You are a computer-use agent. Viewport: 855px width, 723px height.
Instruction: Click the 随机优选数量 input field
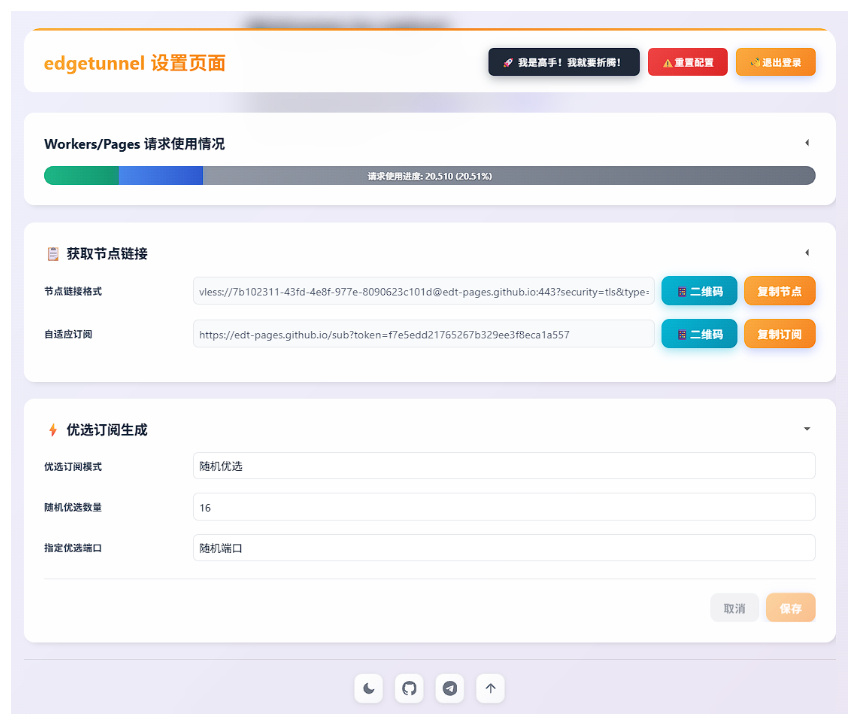click(x=504, y=507)
